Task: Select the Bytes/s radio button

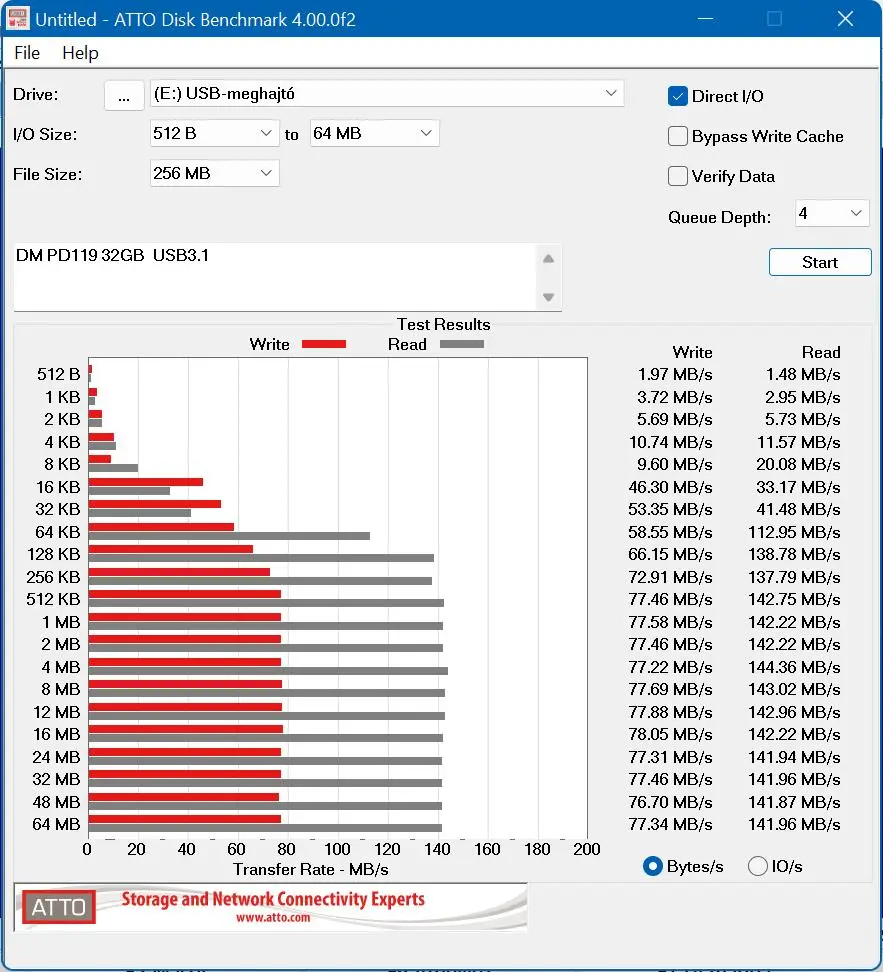Action: click(x=652, y=866)
